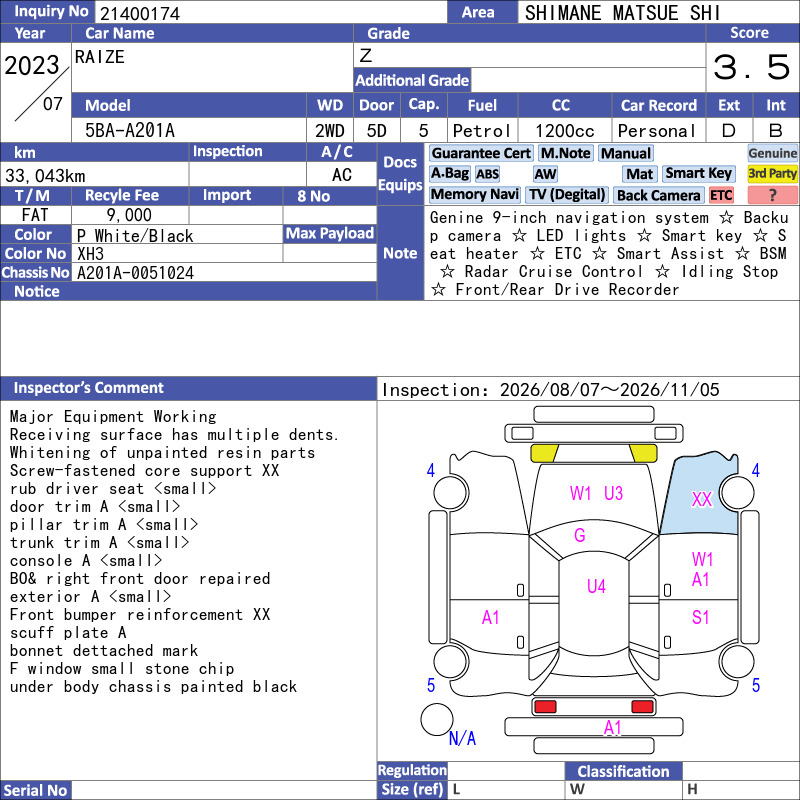
Task: Click the color value P White/Black
Action: click(x=135, y=236)
